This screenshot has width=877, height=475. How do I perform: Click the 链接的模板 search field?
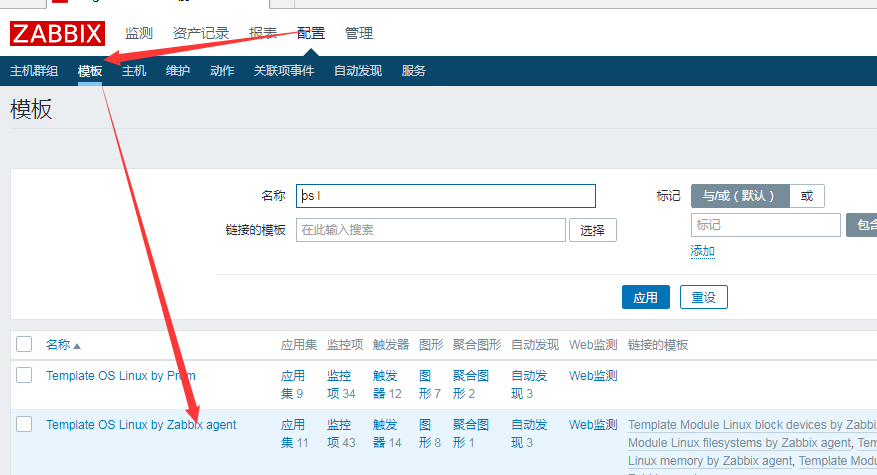[431, 230]
